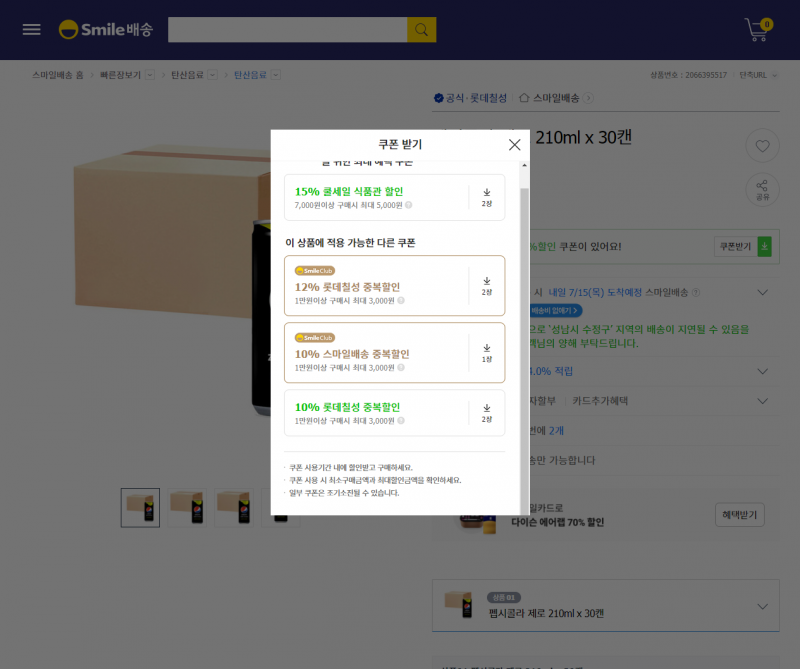
Task: Click the coupon popup scrollbar
Action: point(524,337)
